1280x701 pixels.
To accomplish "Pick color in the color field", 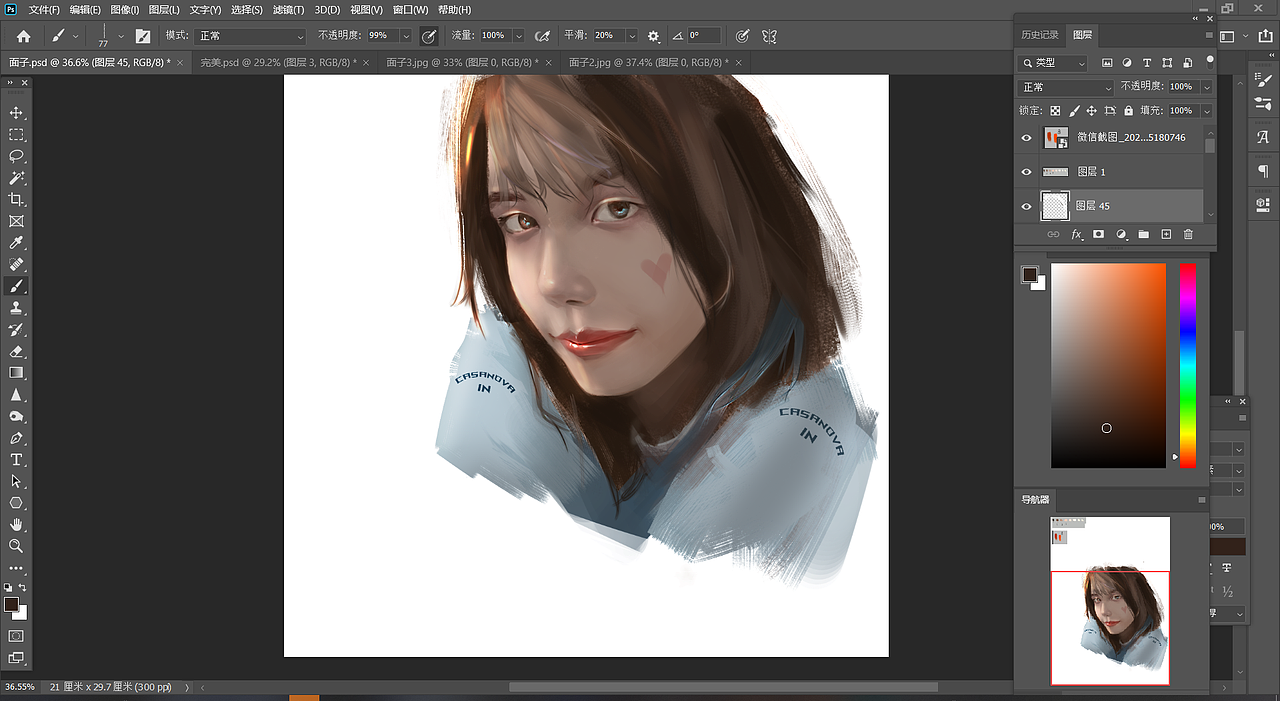I will coord(1108,365).
